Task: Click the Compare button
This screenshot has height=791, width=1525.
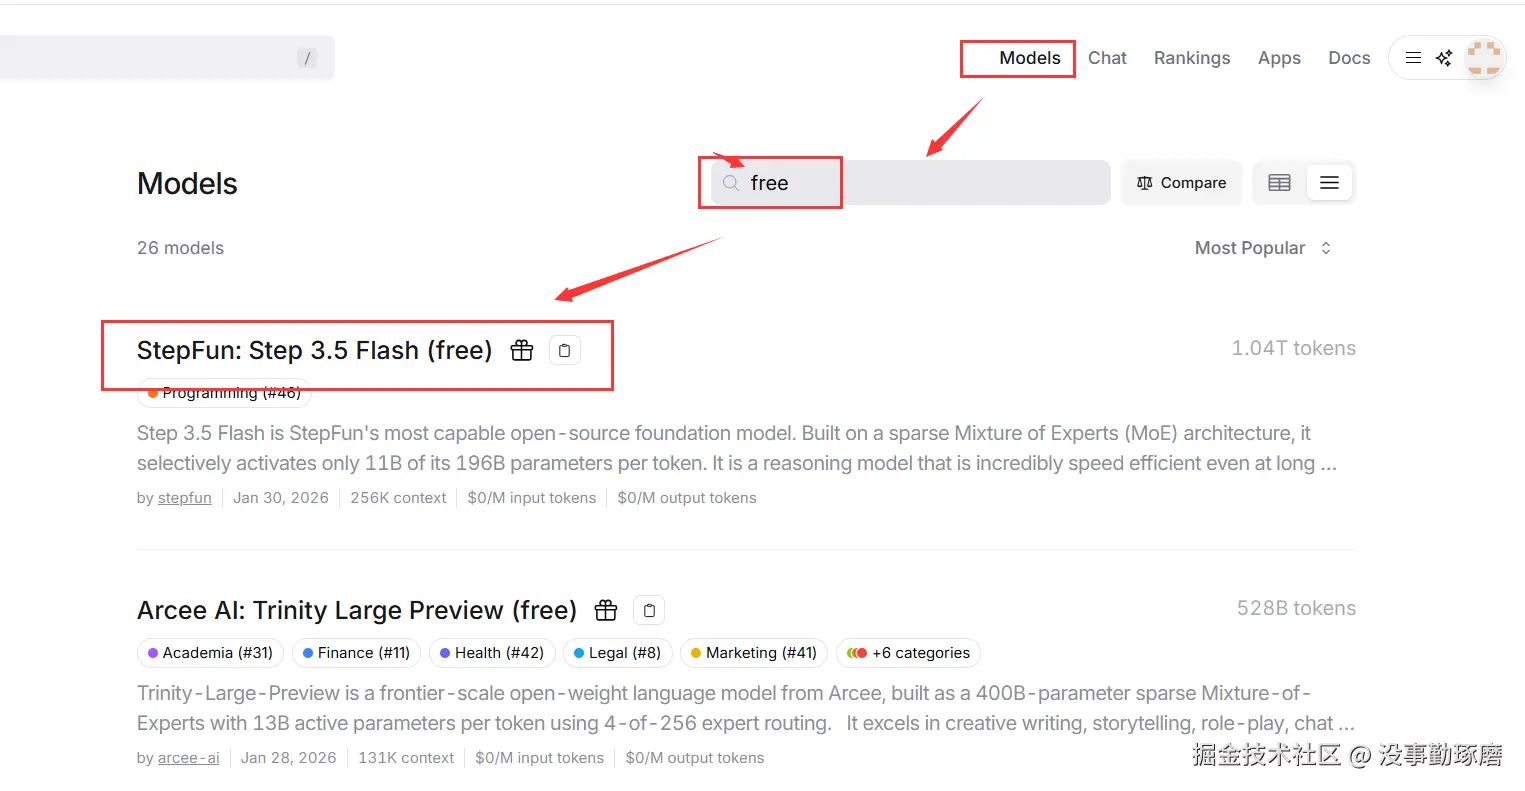Action: (x=1181, y=183)
